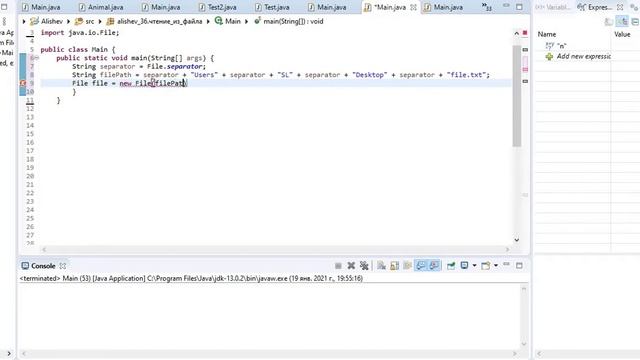Select the Expressions view tab
The width and height of the screenshot is (640, 360).
click(595, 7)
